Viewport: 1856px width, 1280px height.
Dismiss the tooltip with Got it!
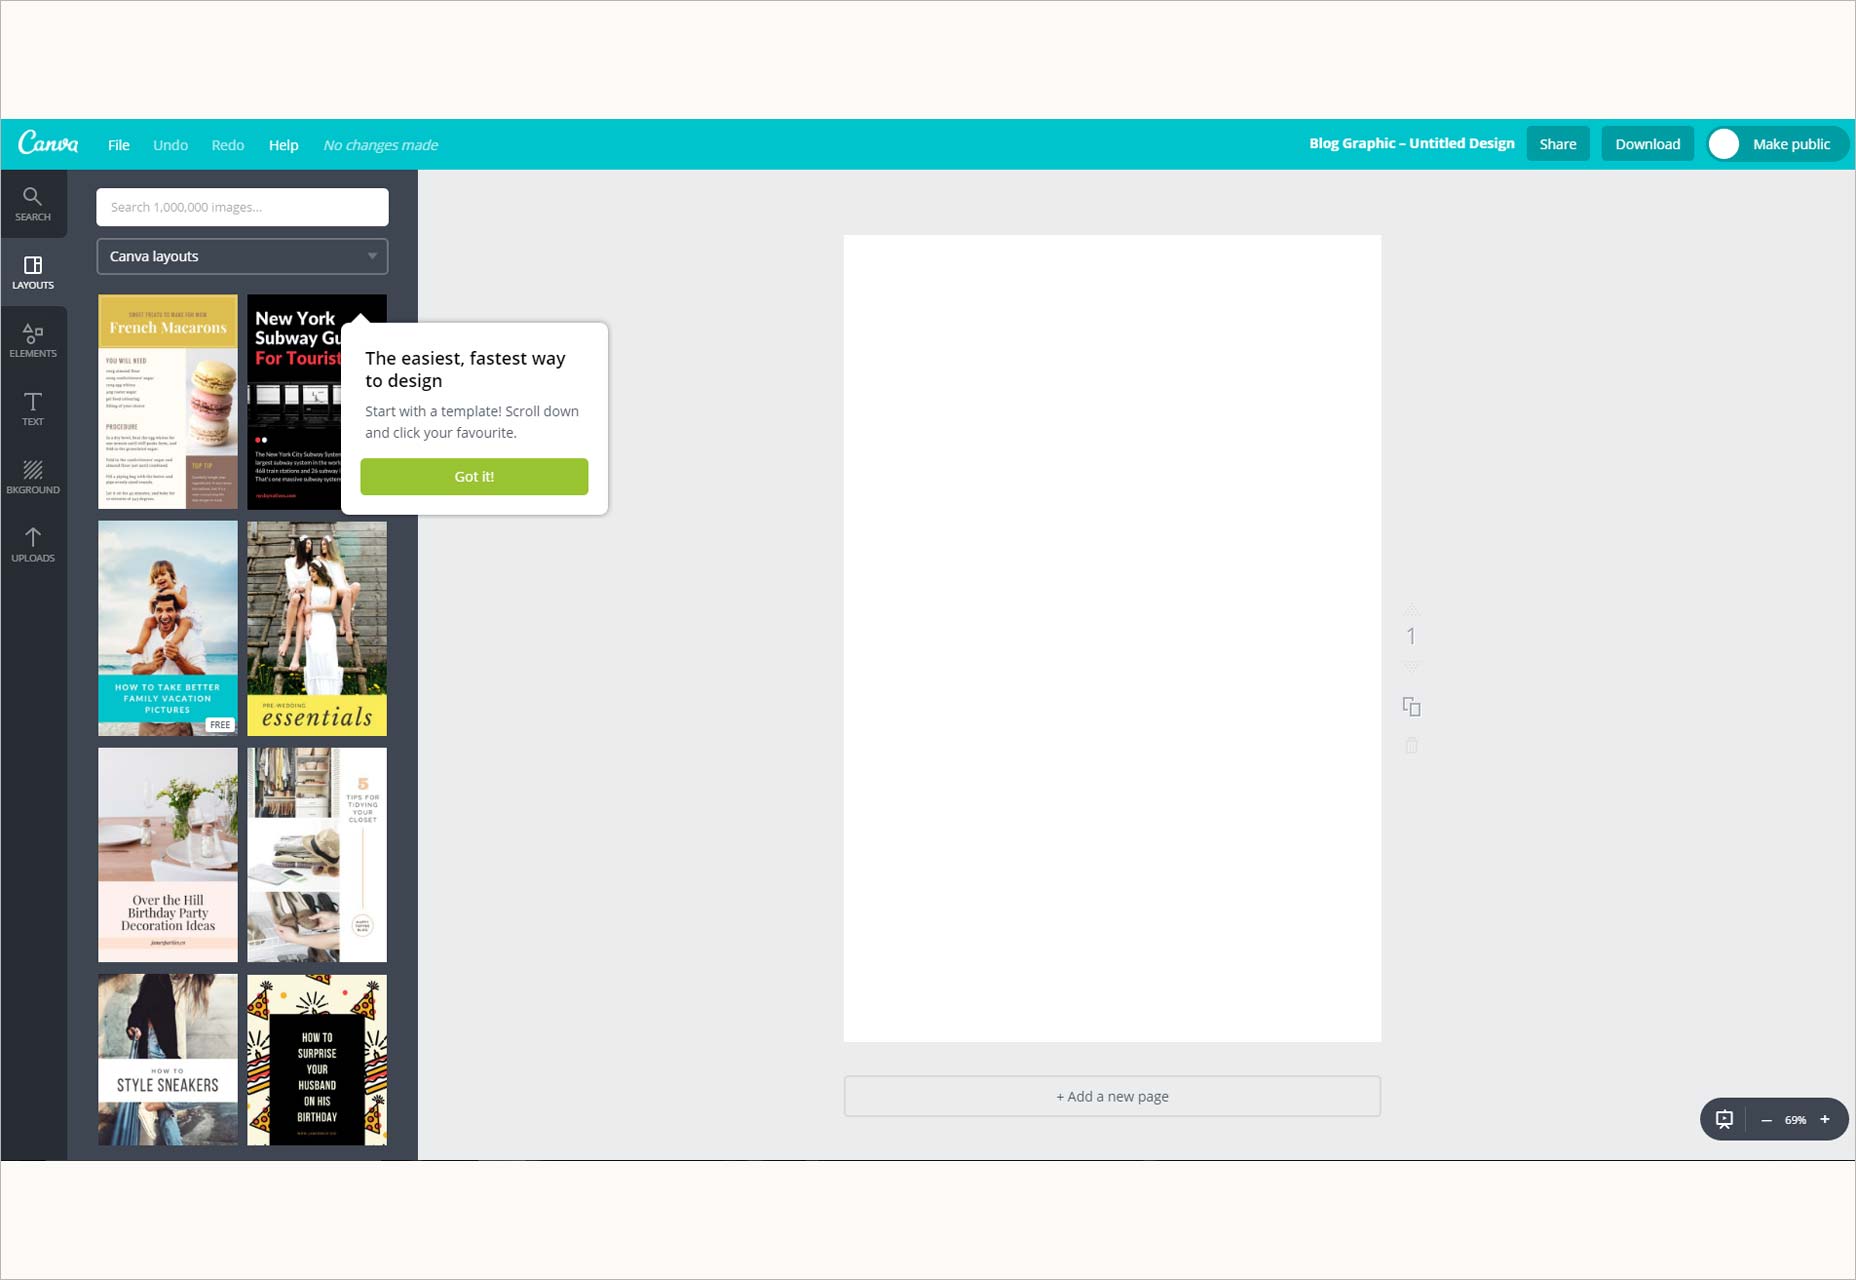click(474, 477)
